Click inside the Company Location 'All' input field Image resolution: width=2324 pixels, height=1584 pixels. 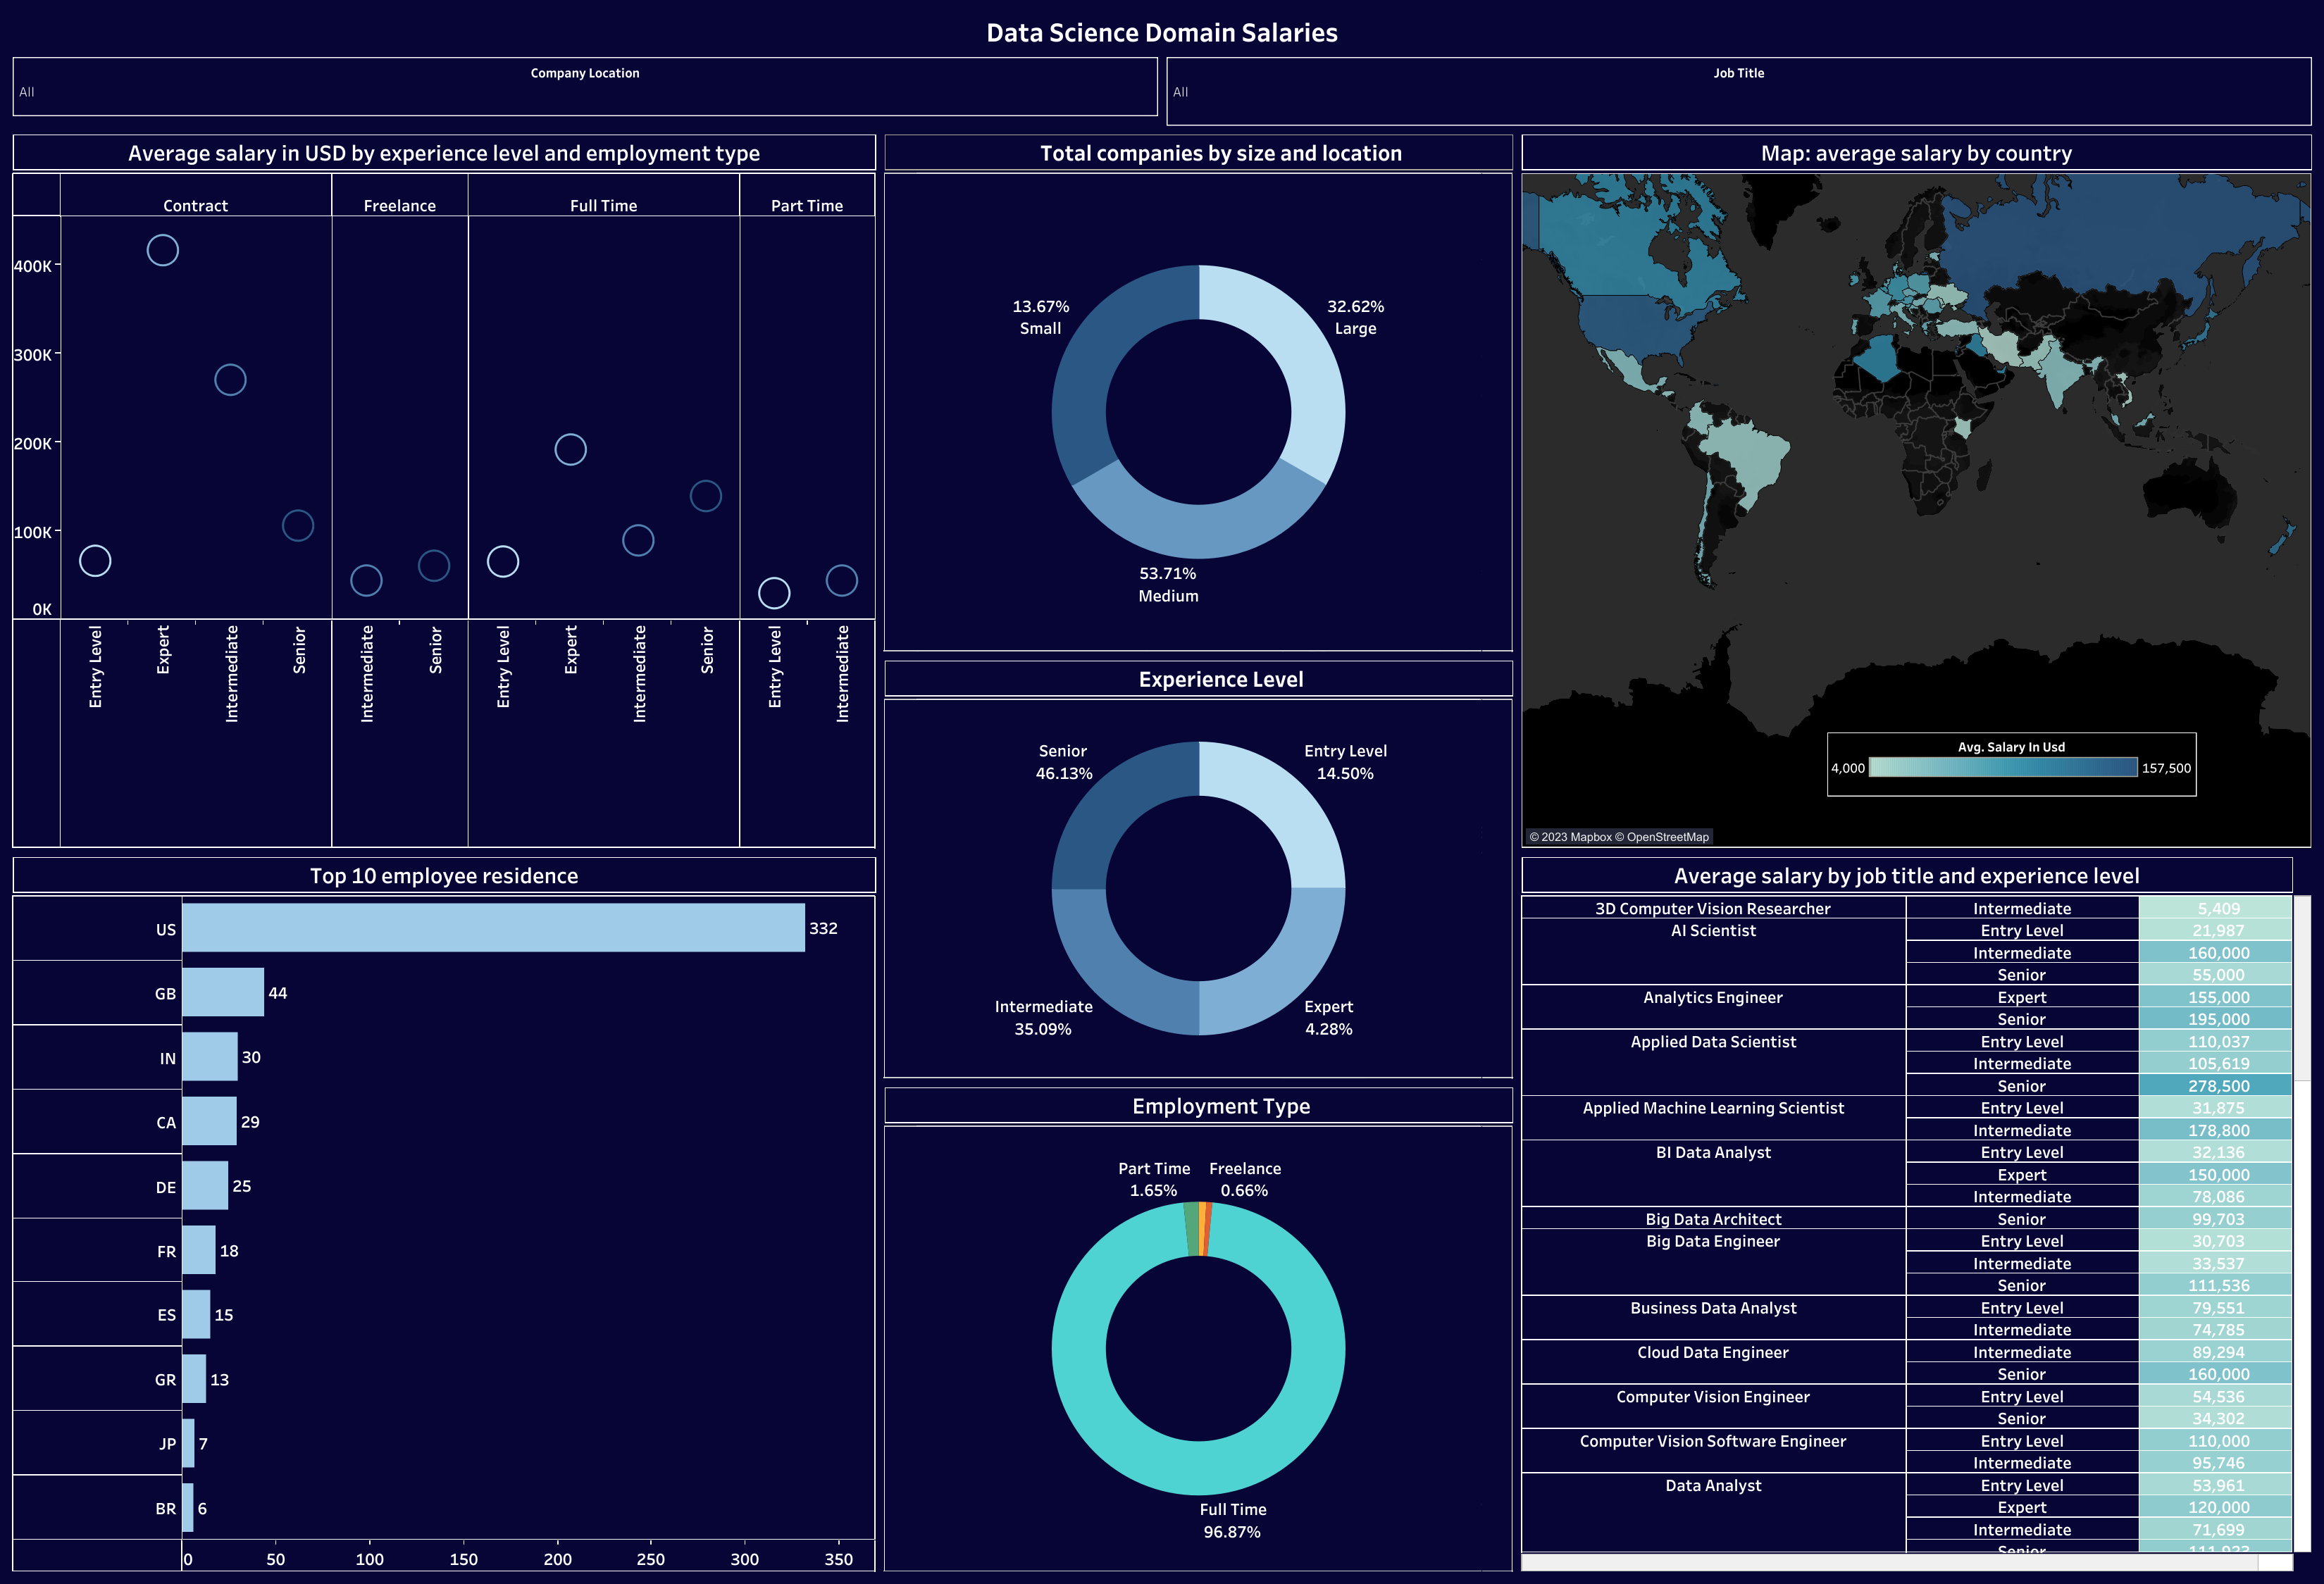point(100,91)
